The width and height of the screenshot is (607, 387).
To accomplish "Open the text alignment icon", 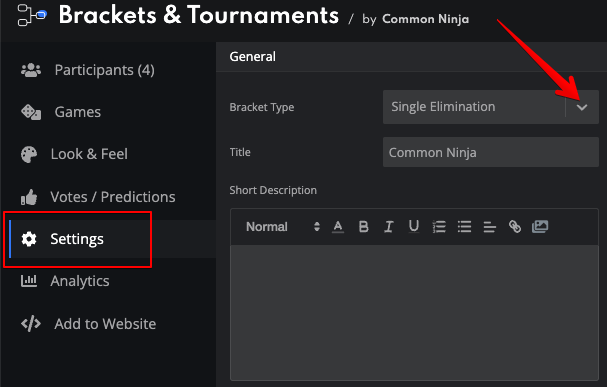I will point(489,227).
